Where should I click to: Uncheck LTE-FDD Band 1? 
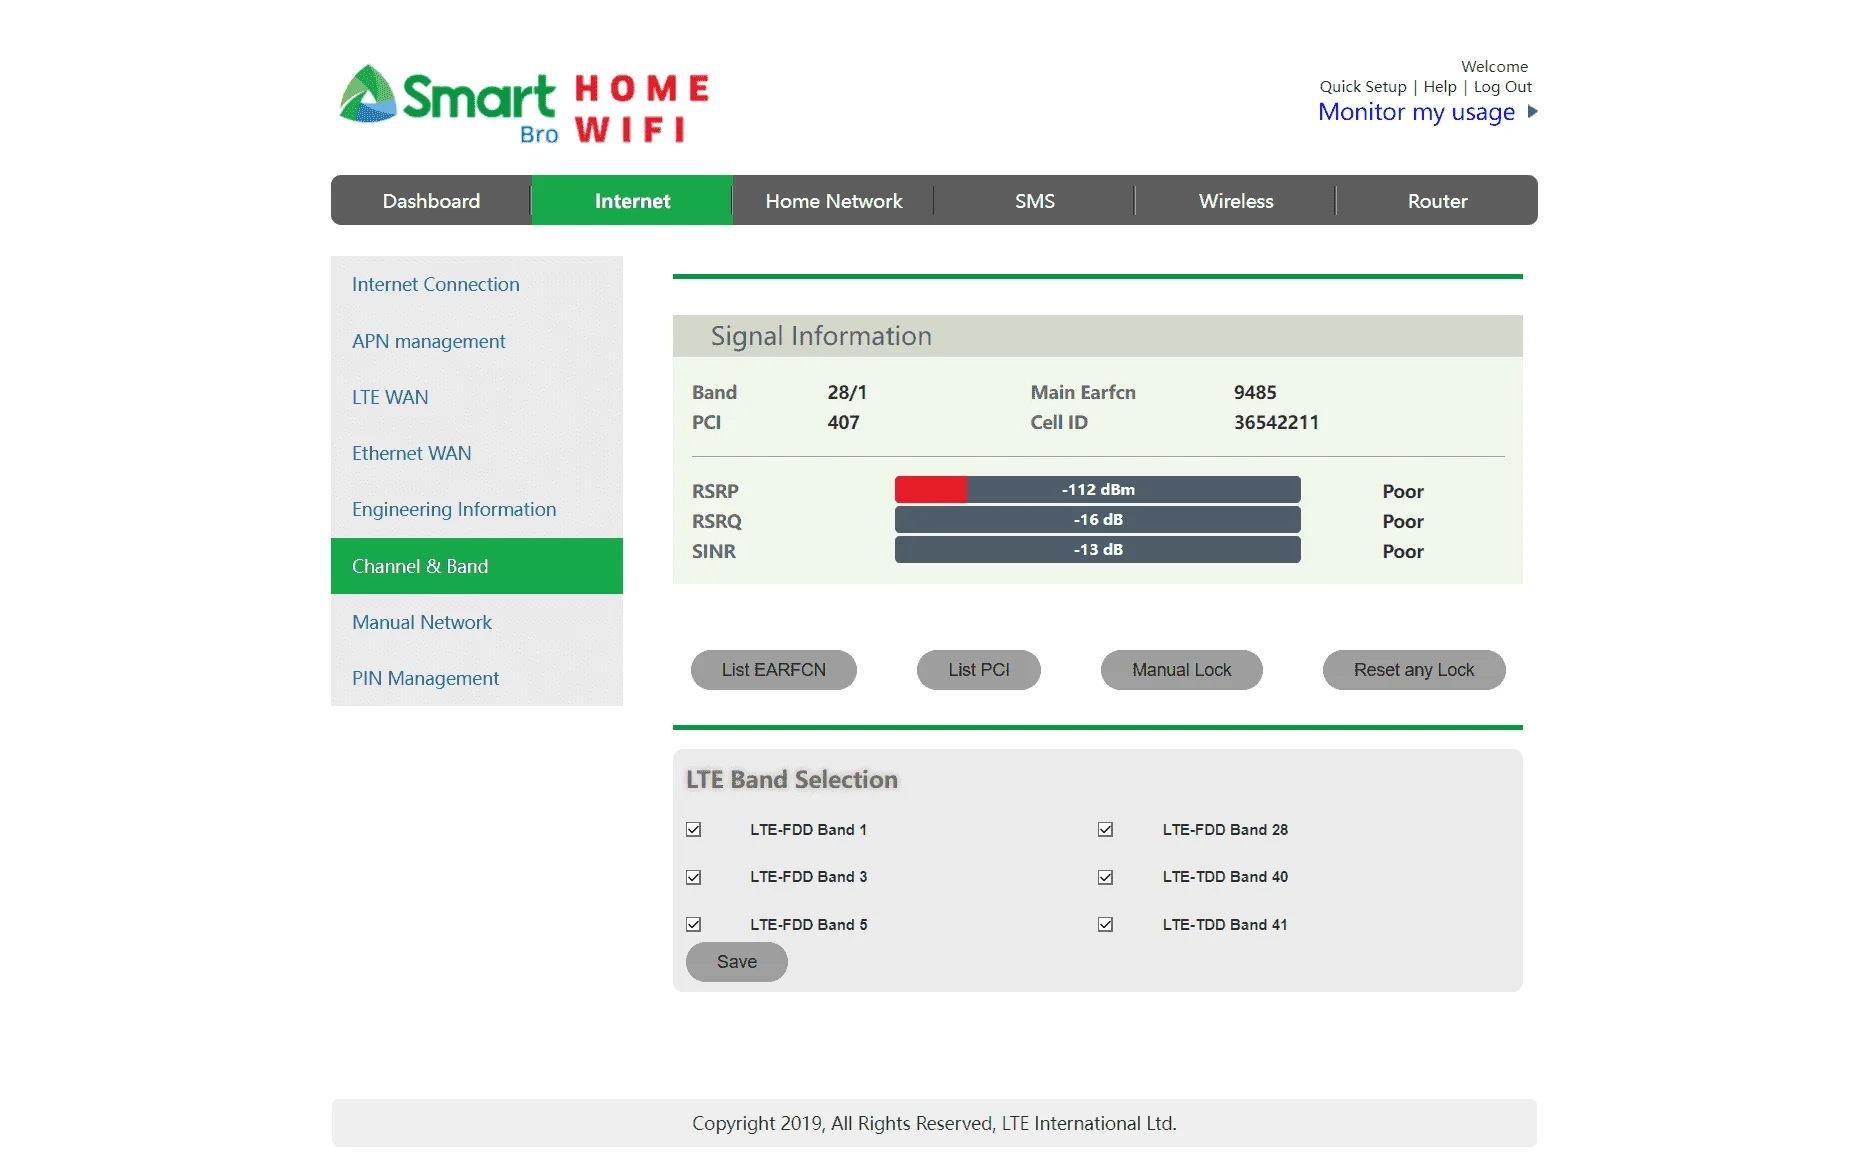coord(694,830)
